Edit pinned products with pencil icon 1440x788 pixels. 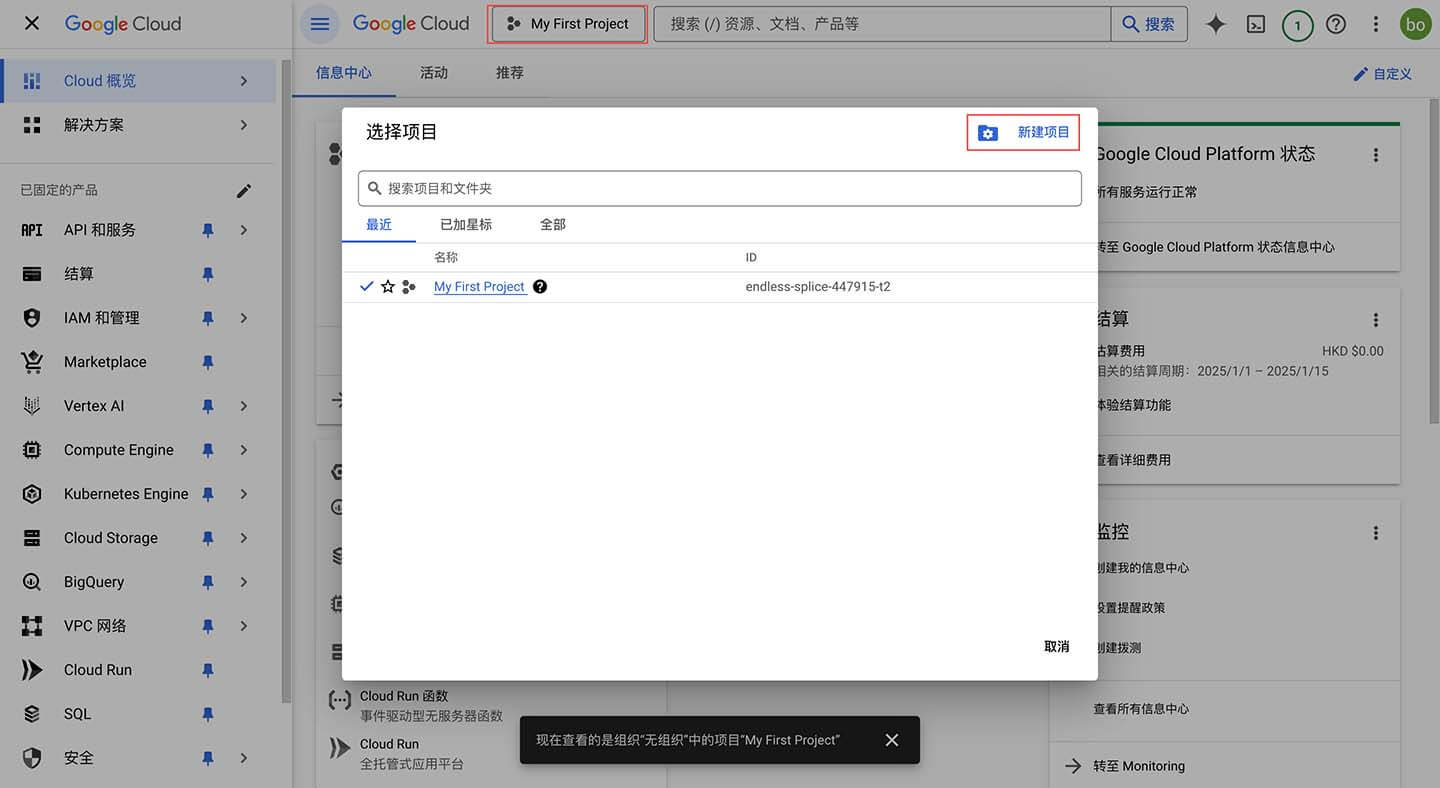[244, 190]
